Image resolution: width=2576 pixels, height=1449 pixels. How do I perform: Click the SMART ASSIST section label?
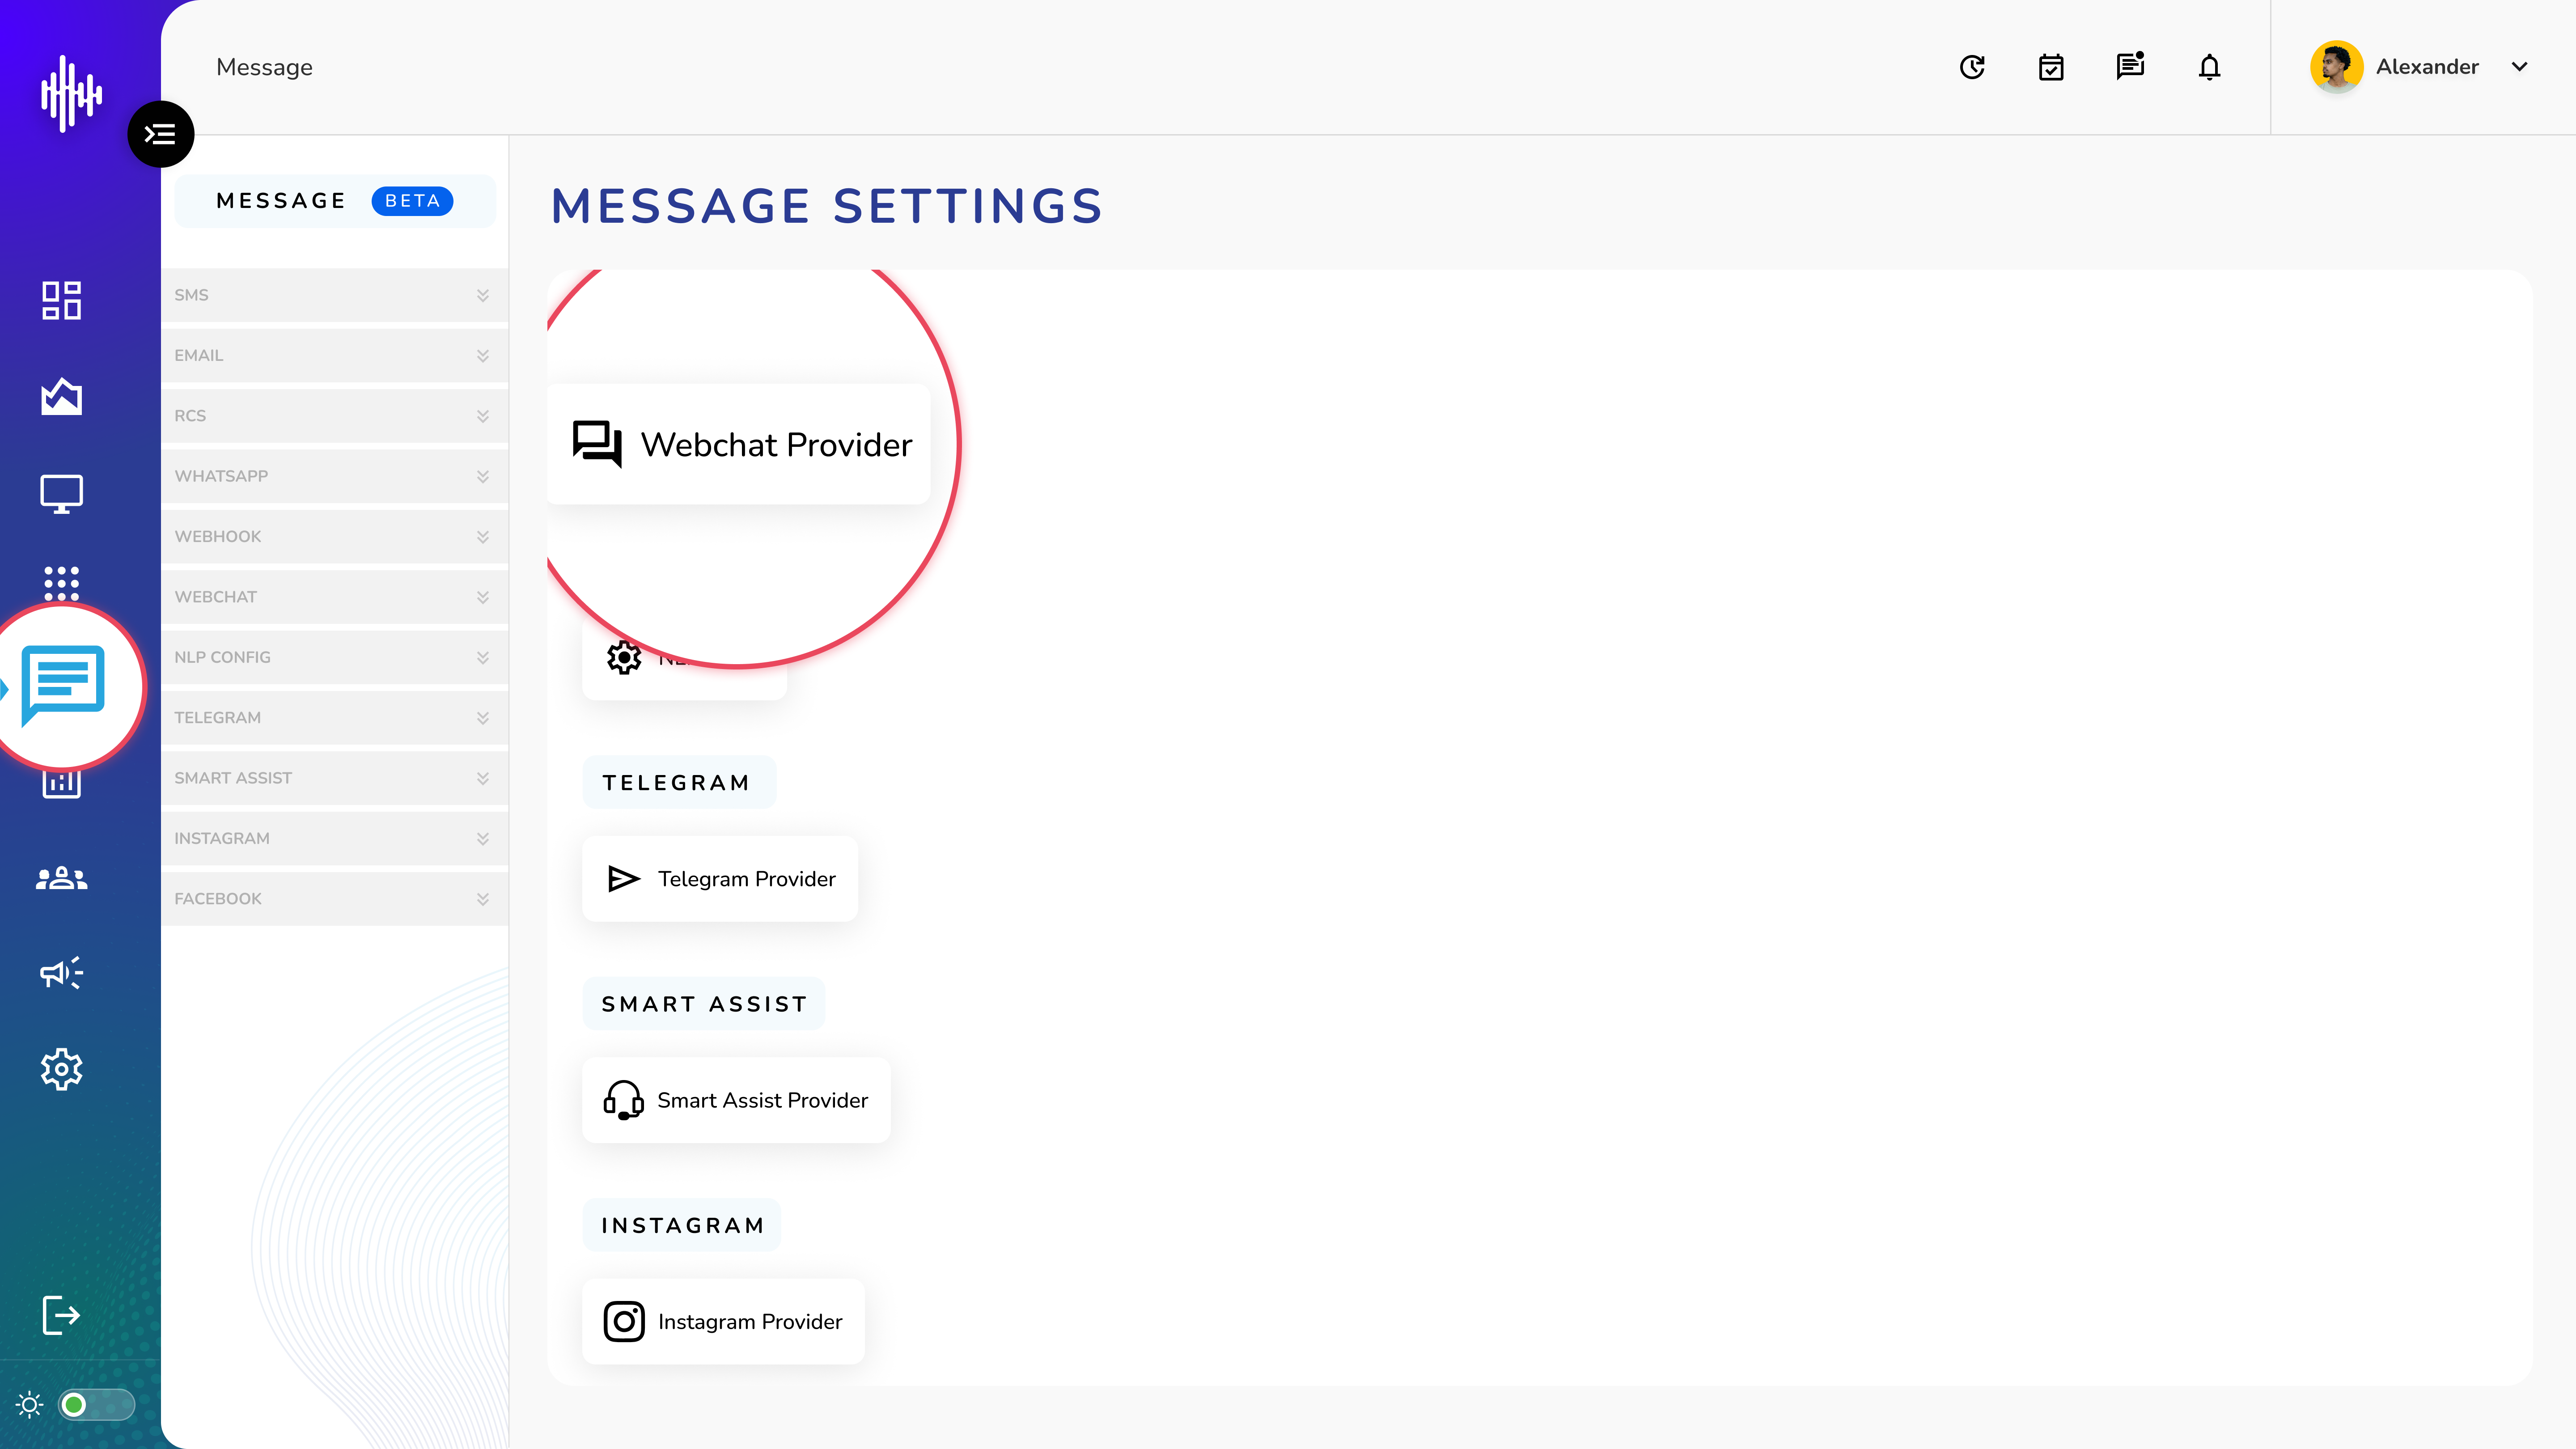pos(704,1004)
